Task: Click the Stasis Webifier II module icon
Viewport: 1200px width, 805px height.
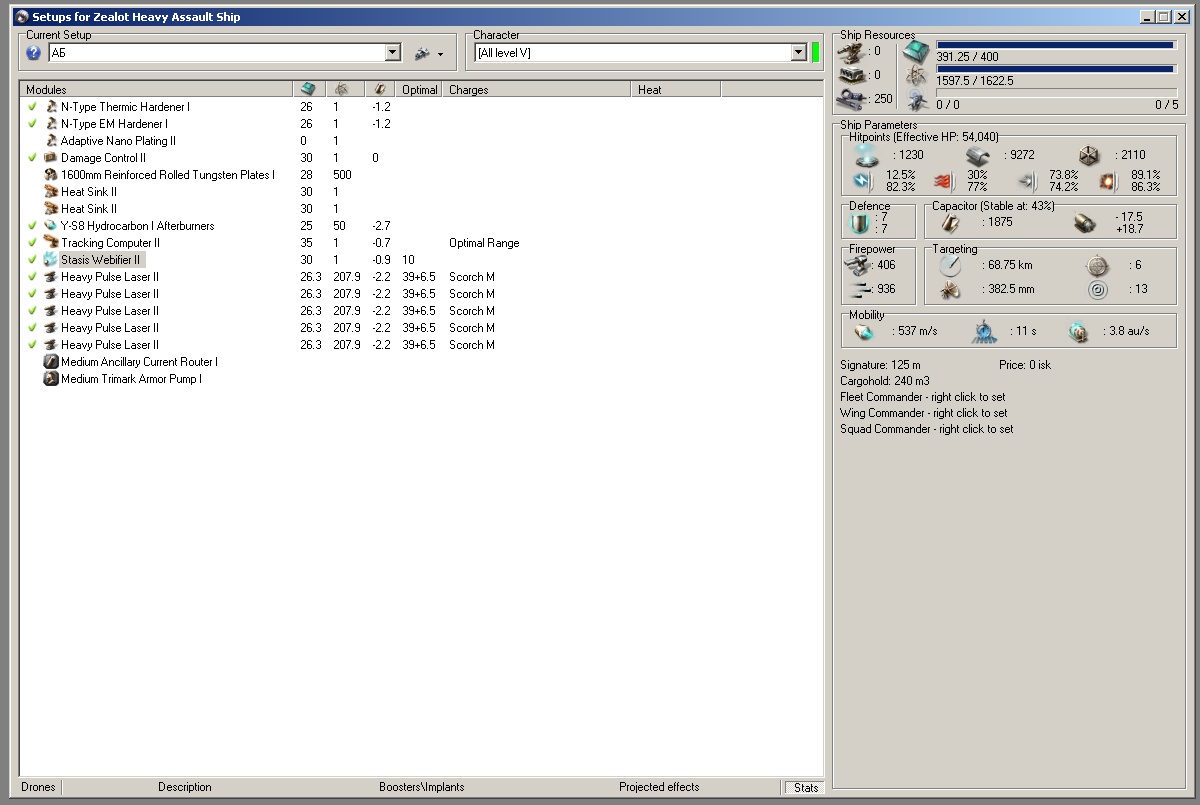Action: point(51,259)
